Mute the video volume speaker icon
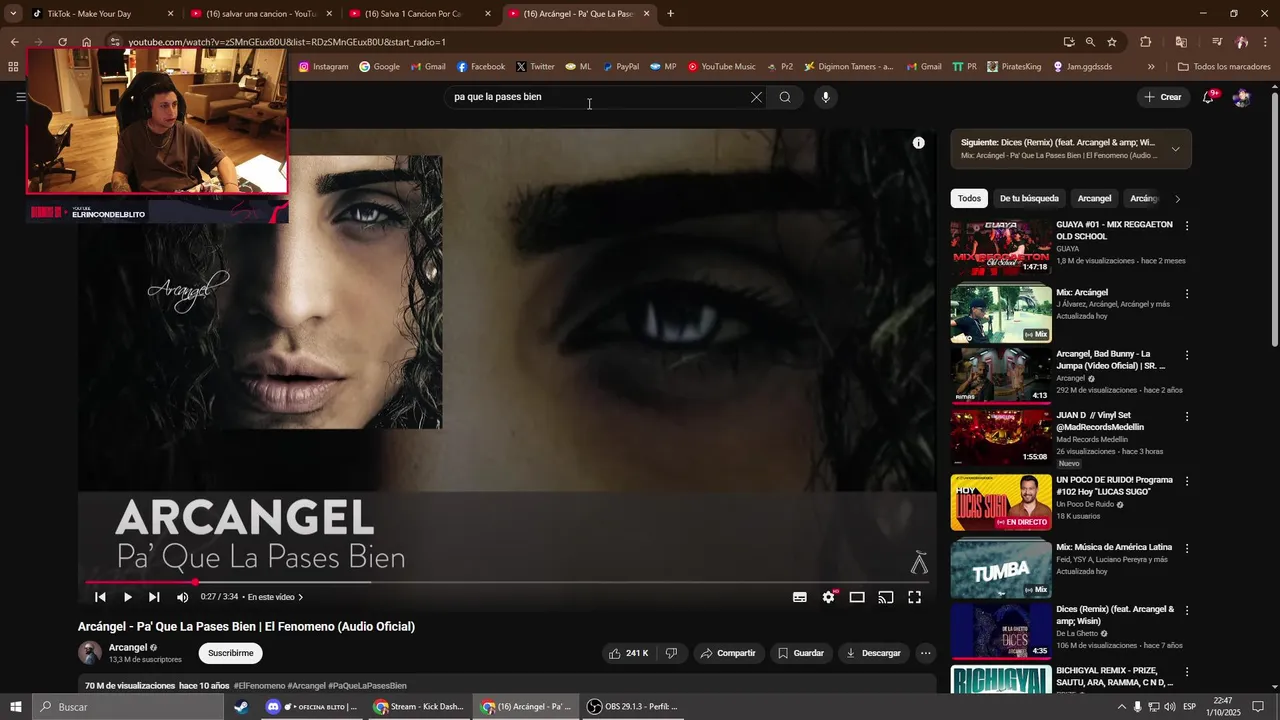1280x720 pixels. tap(182, 597)
